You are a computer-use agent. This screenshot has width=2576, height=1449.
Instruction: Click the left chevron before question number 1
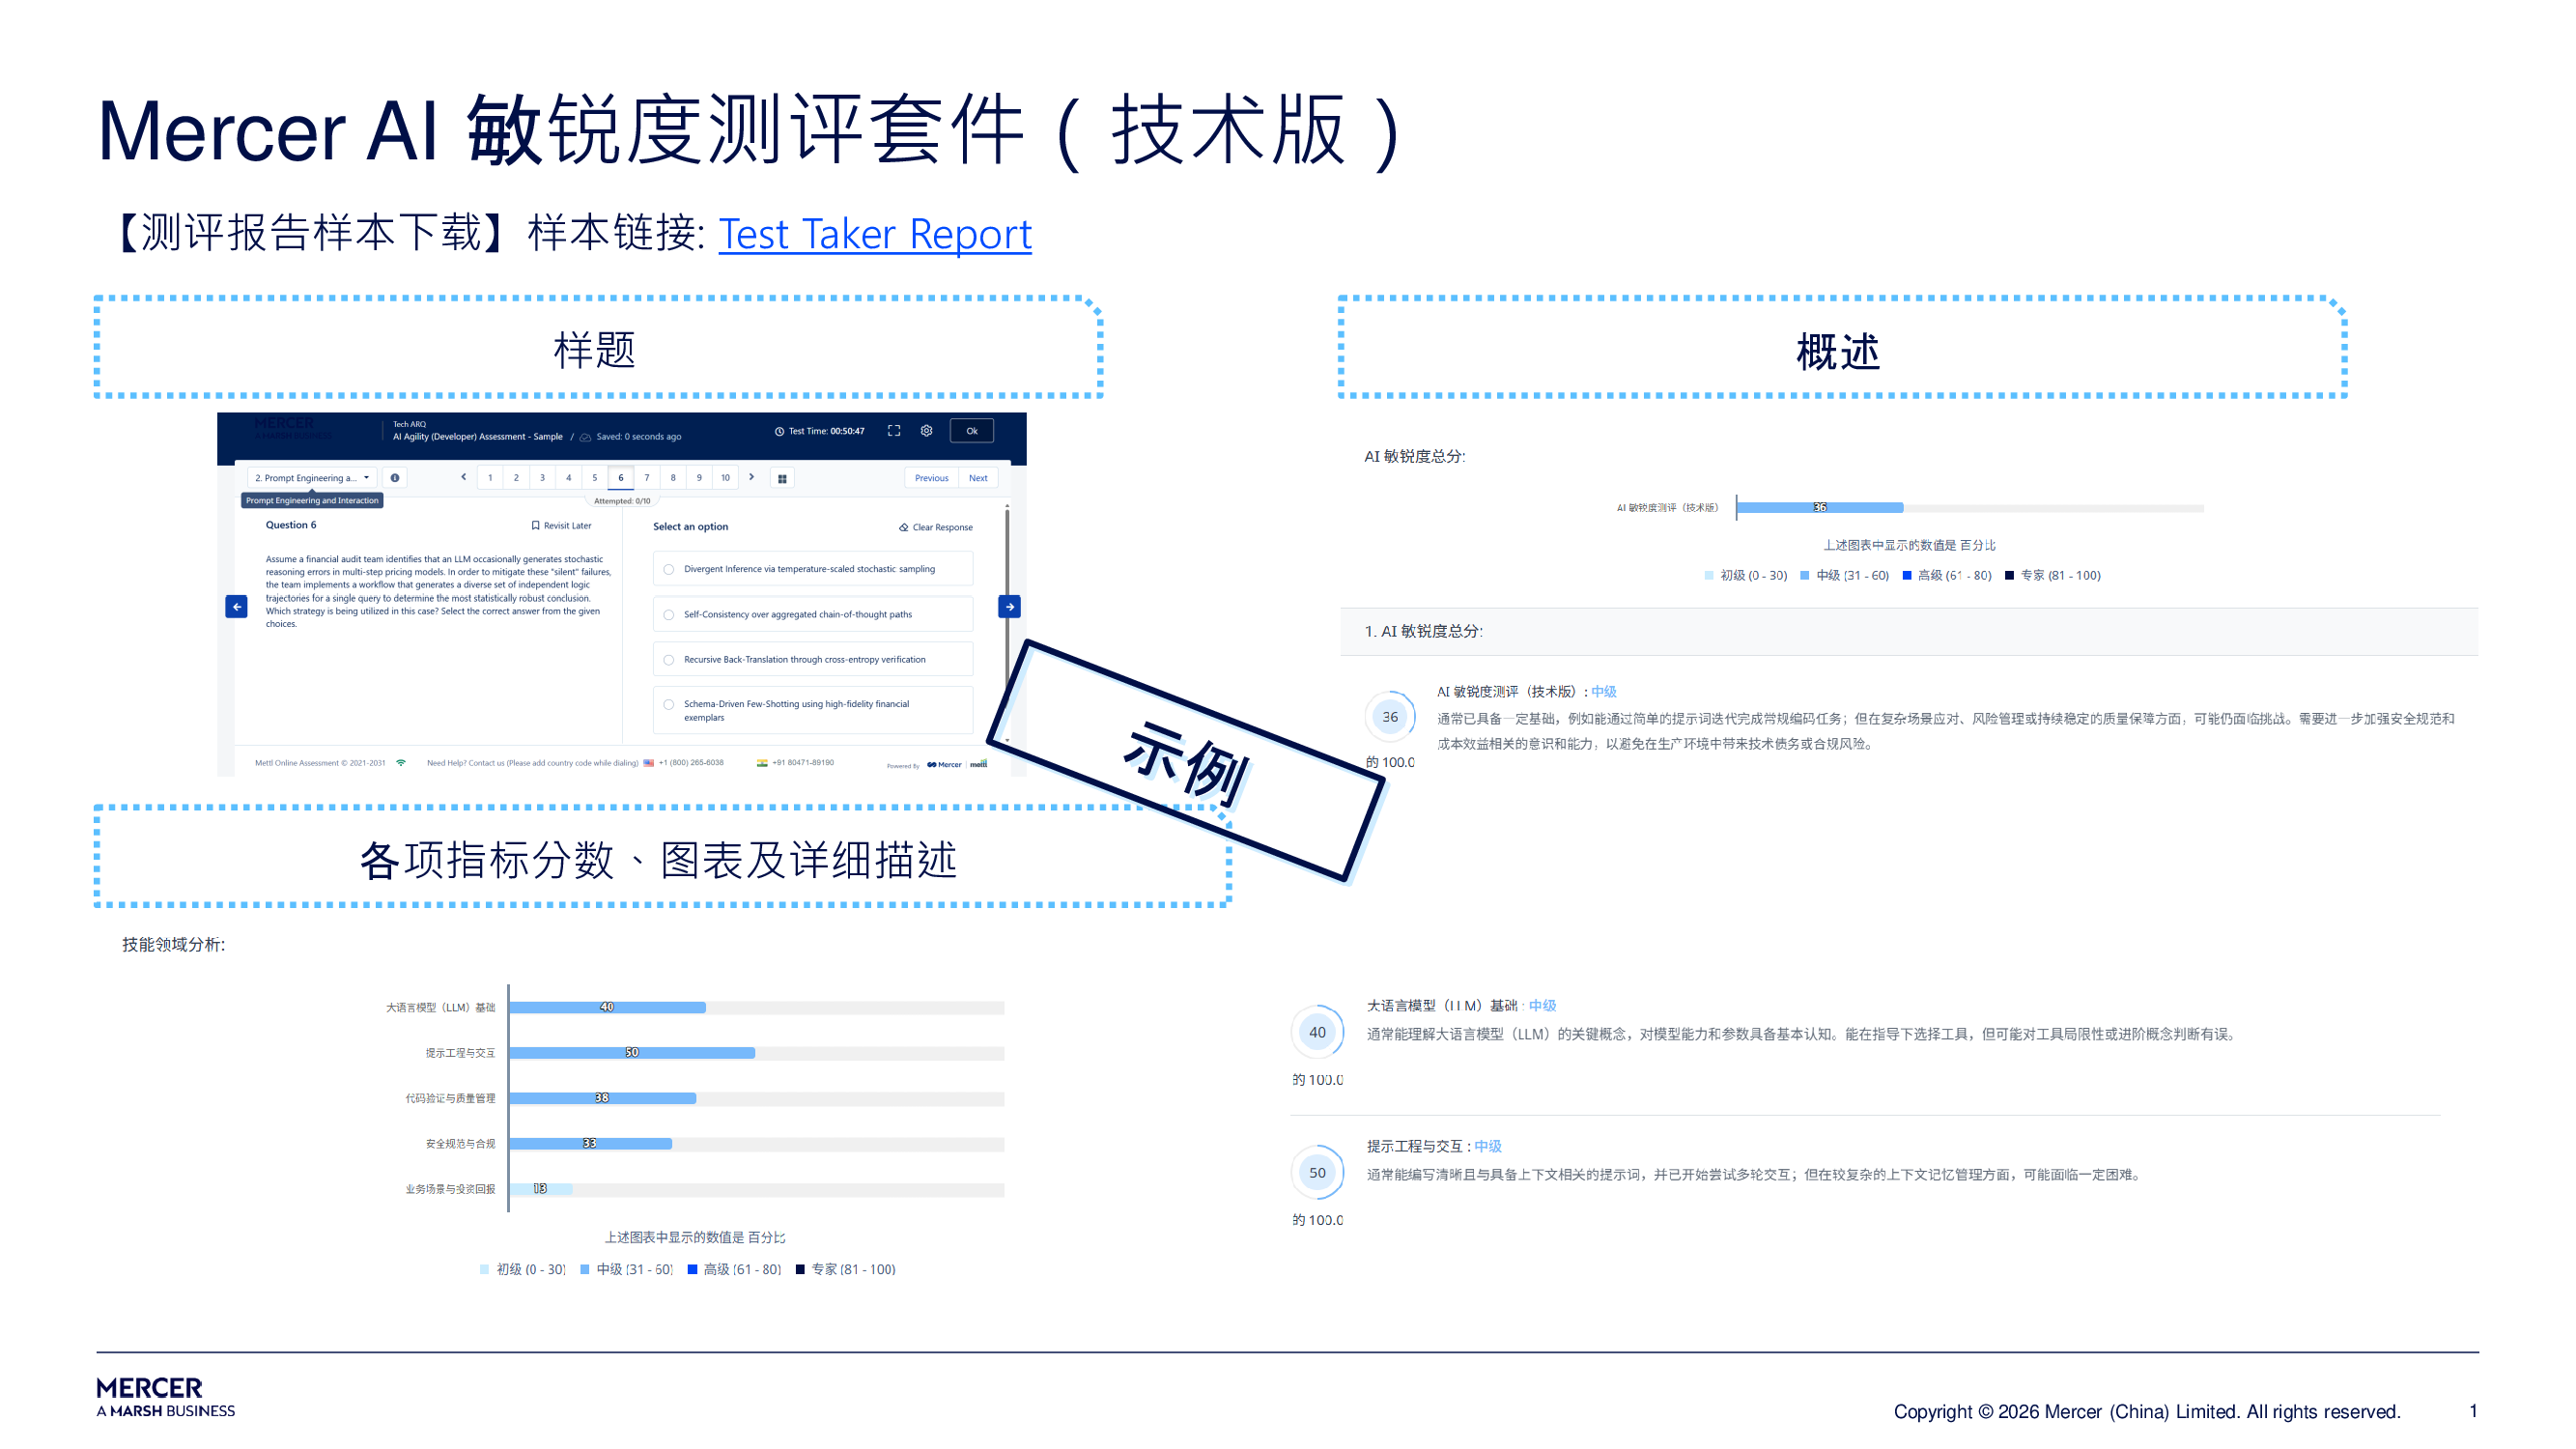click(463, 477)
